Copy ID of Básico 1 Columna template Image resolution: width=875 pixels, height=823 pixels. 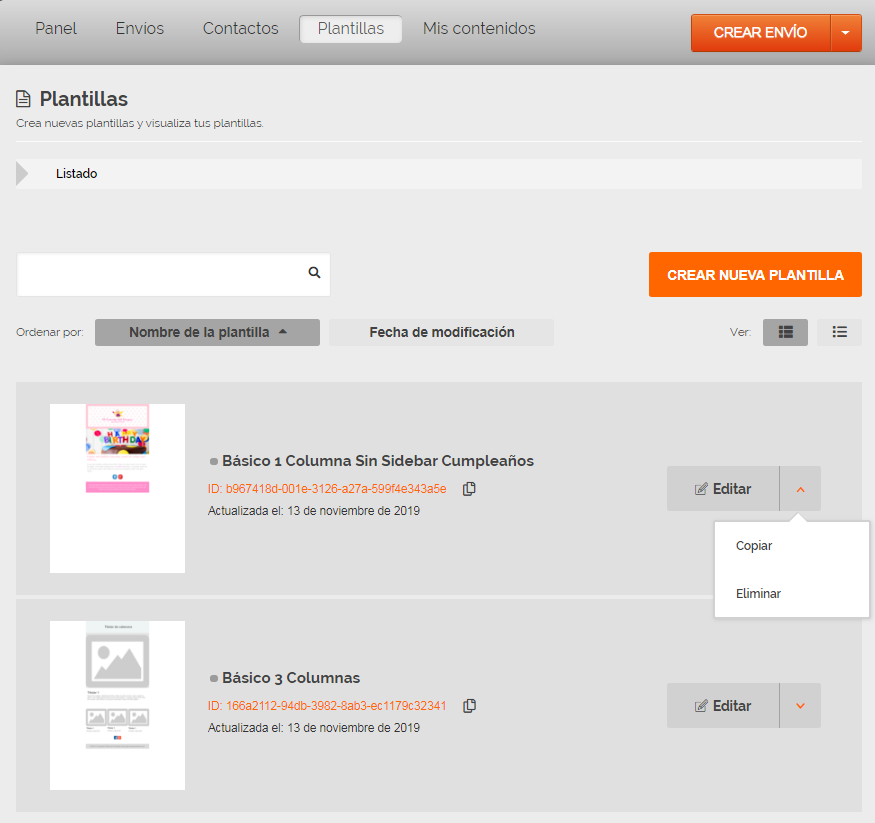click(469, 489)
